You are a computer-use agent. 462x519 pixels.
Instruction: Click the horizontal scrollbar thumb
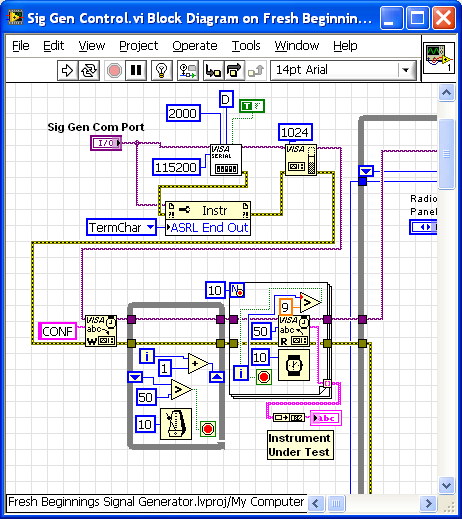(x=336, y=503)
